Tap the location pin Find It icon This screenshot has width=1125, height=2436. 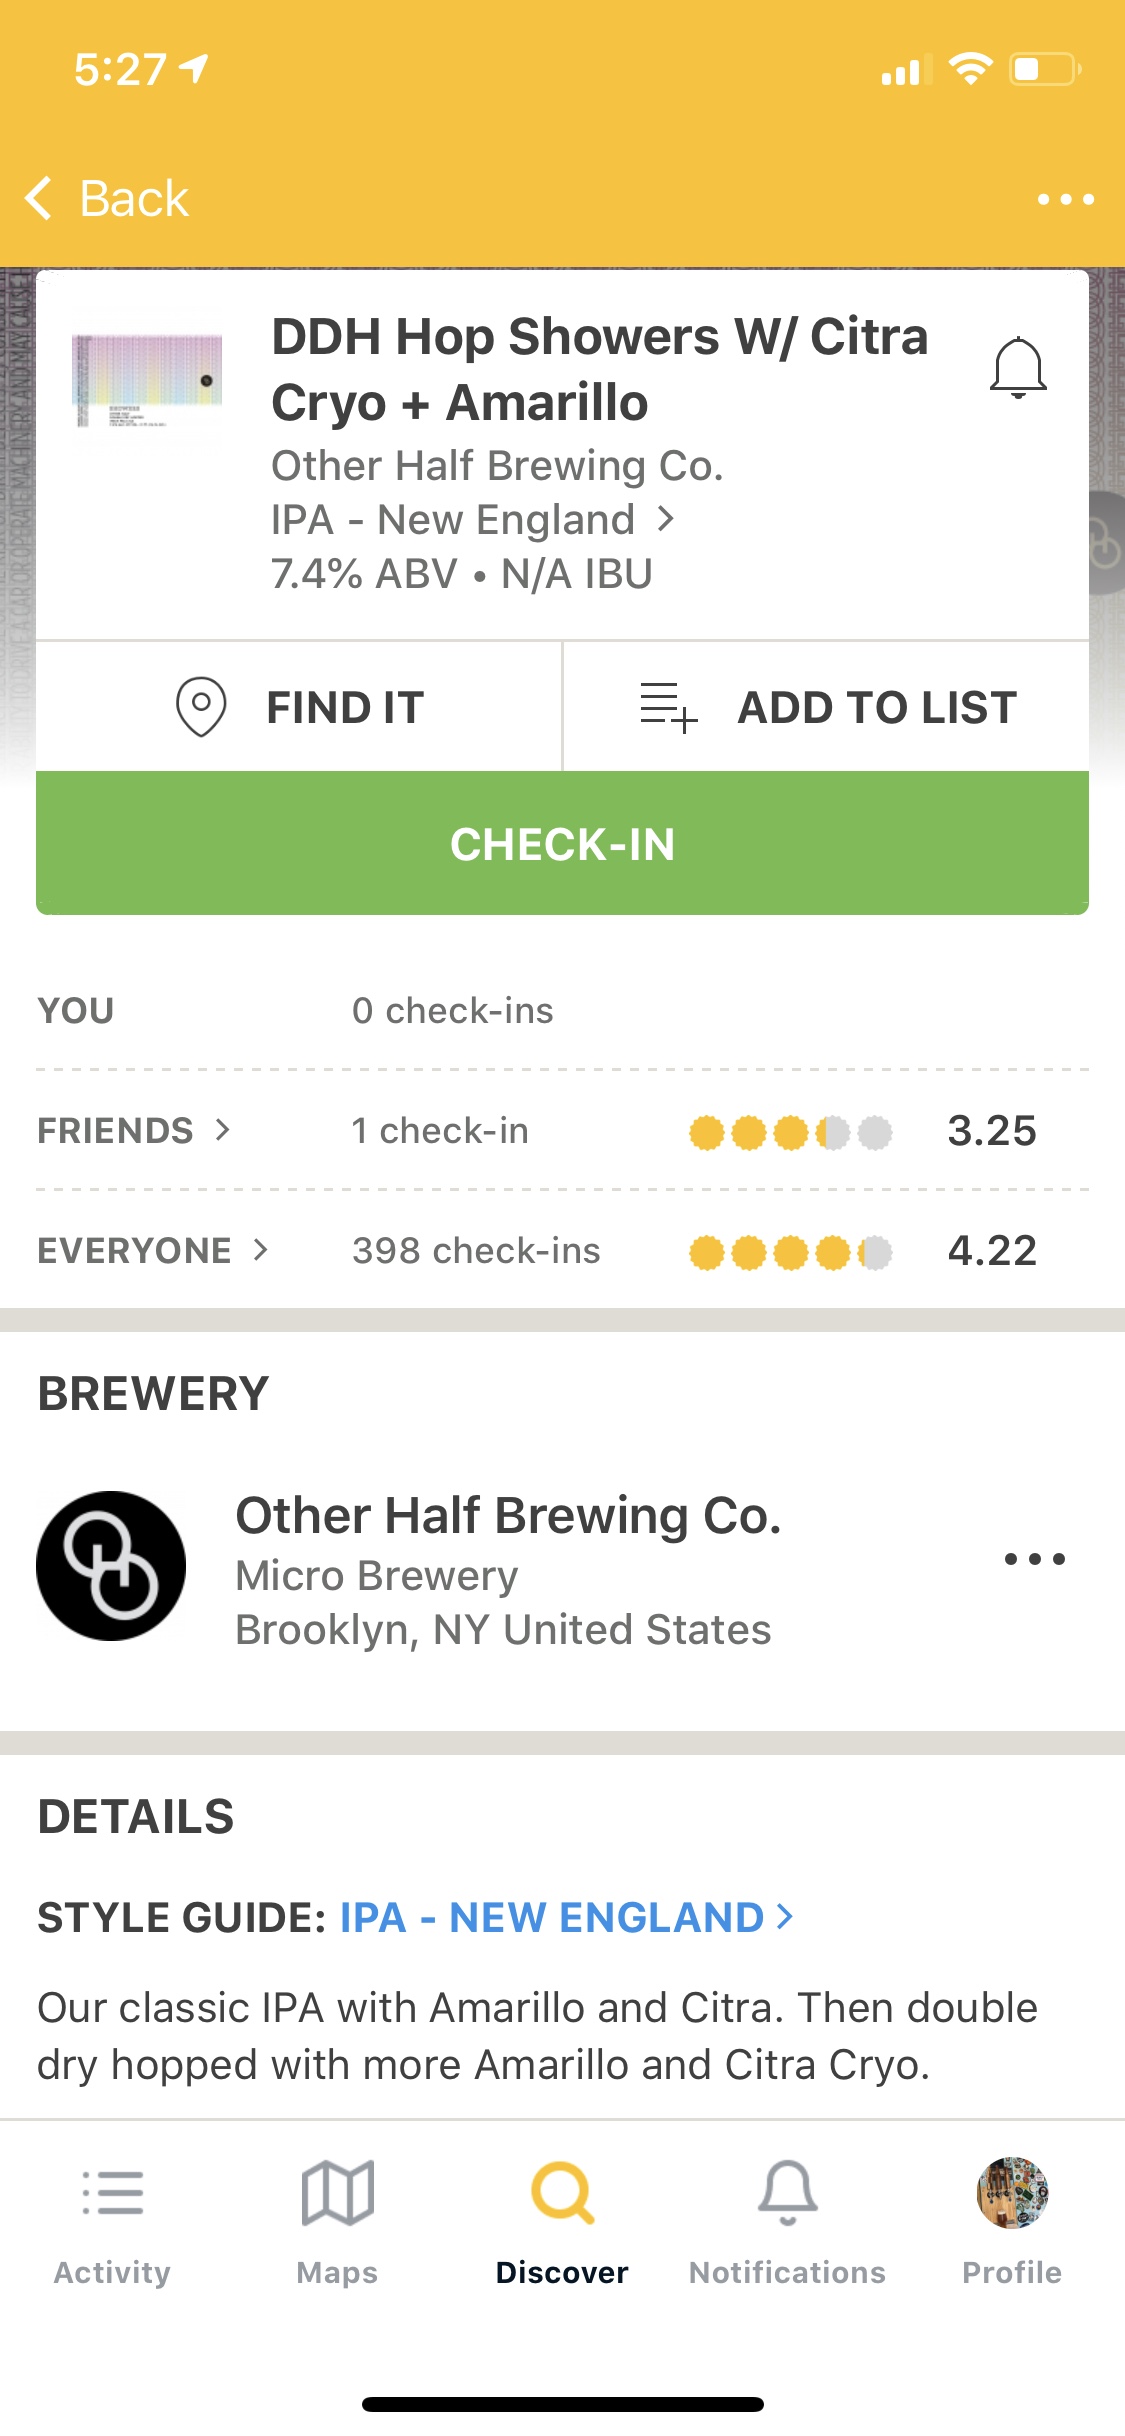click(201, 707)
